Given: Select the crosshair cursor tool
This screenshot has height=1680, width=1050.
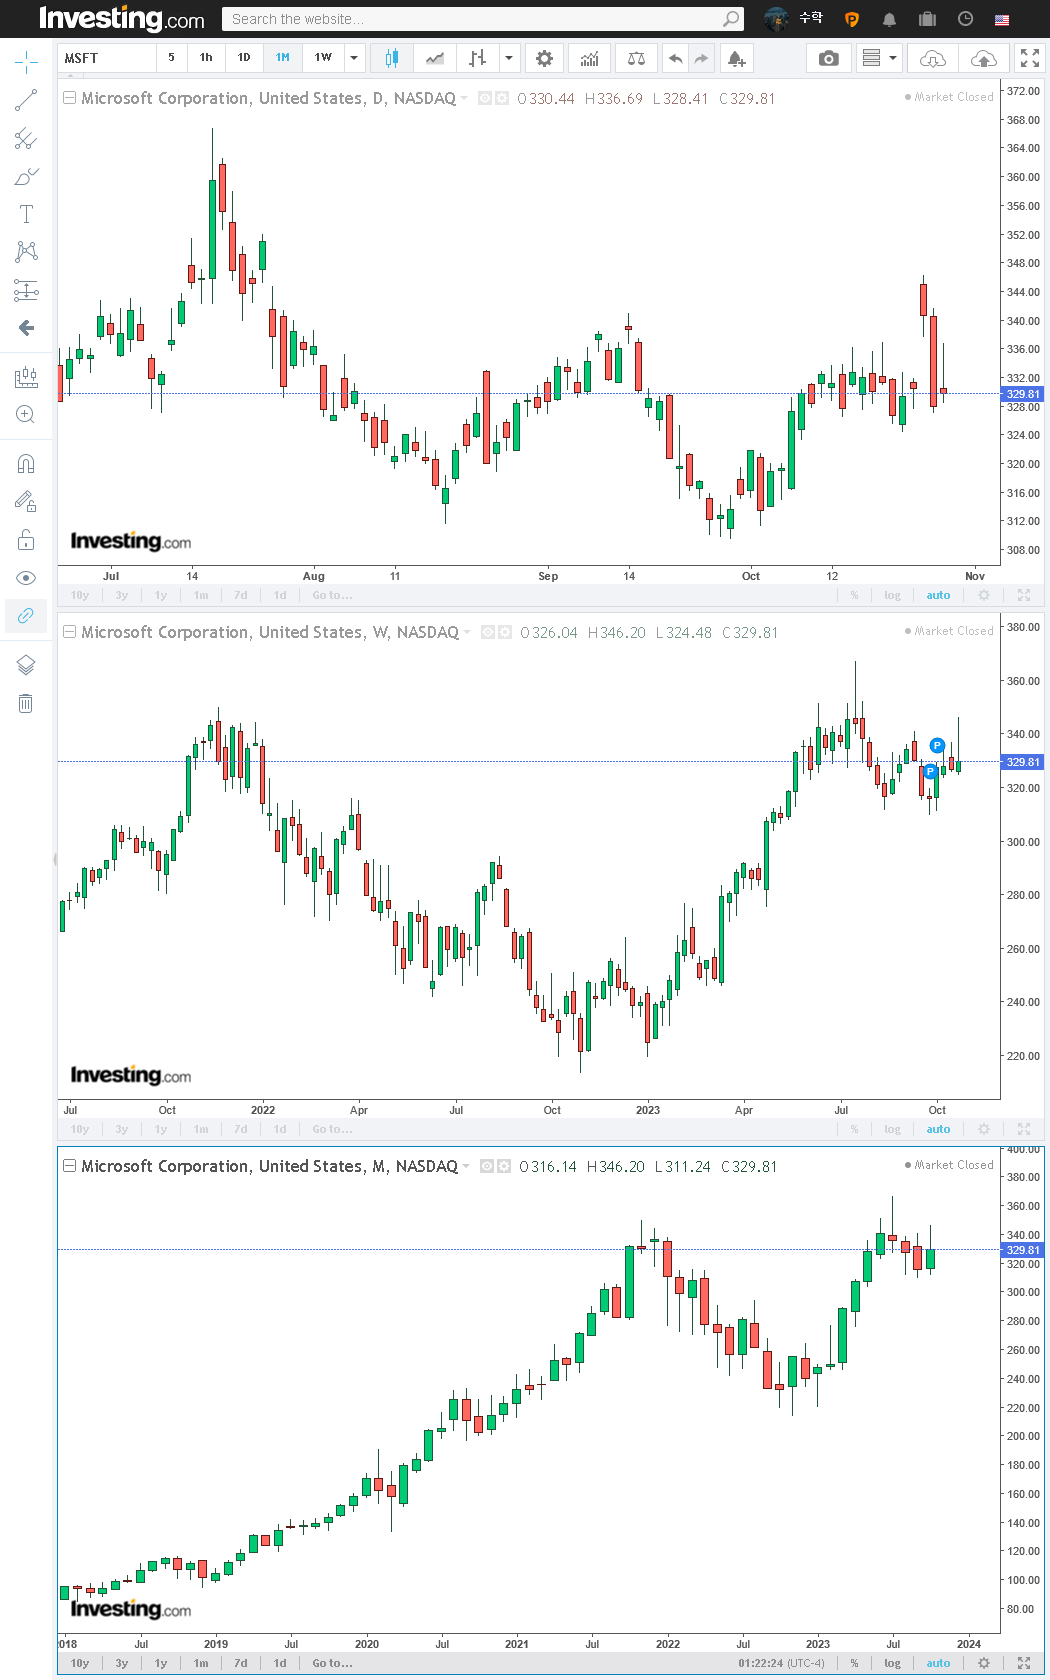Looking at the screenshot, I should 26,63.
